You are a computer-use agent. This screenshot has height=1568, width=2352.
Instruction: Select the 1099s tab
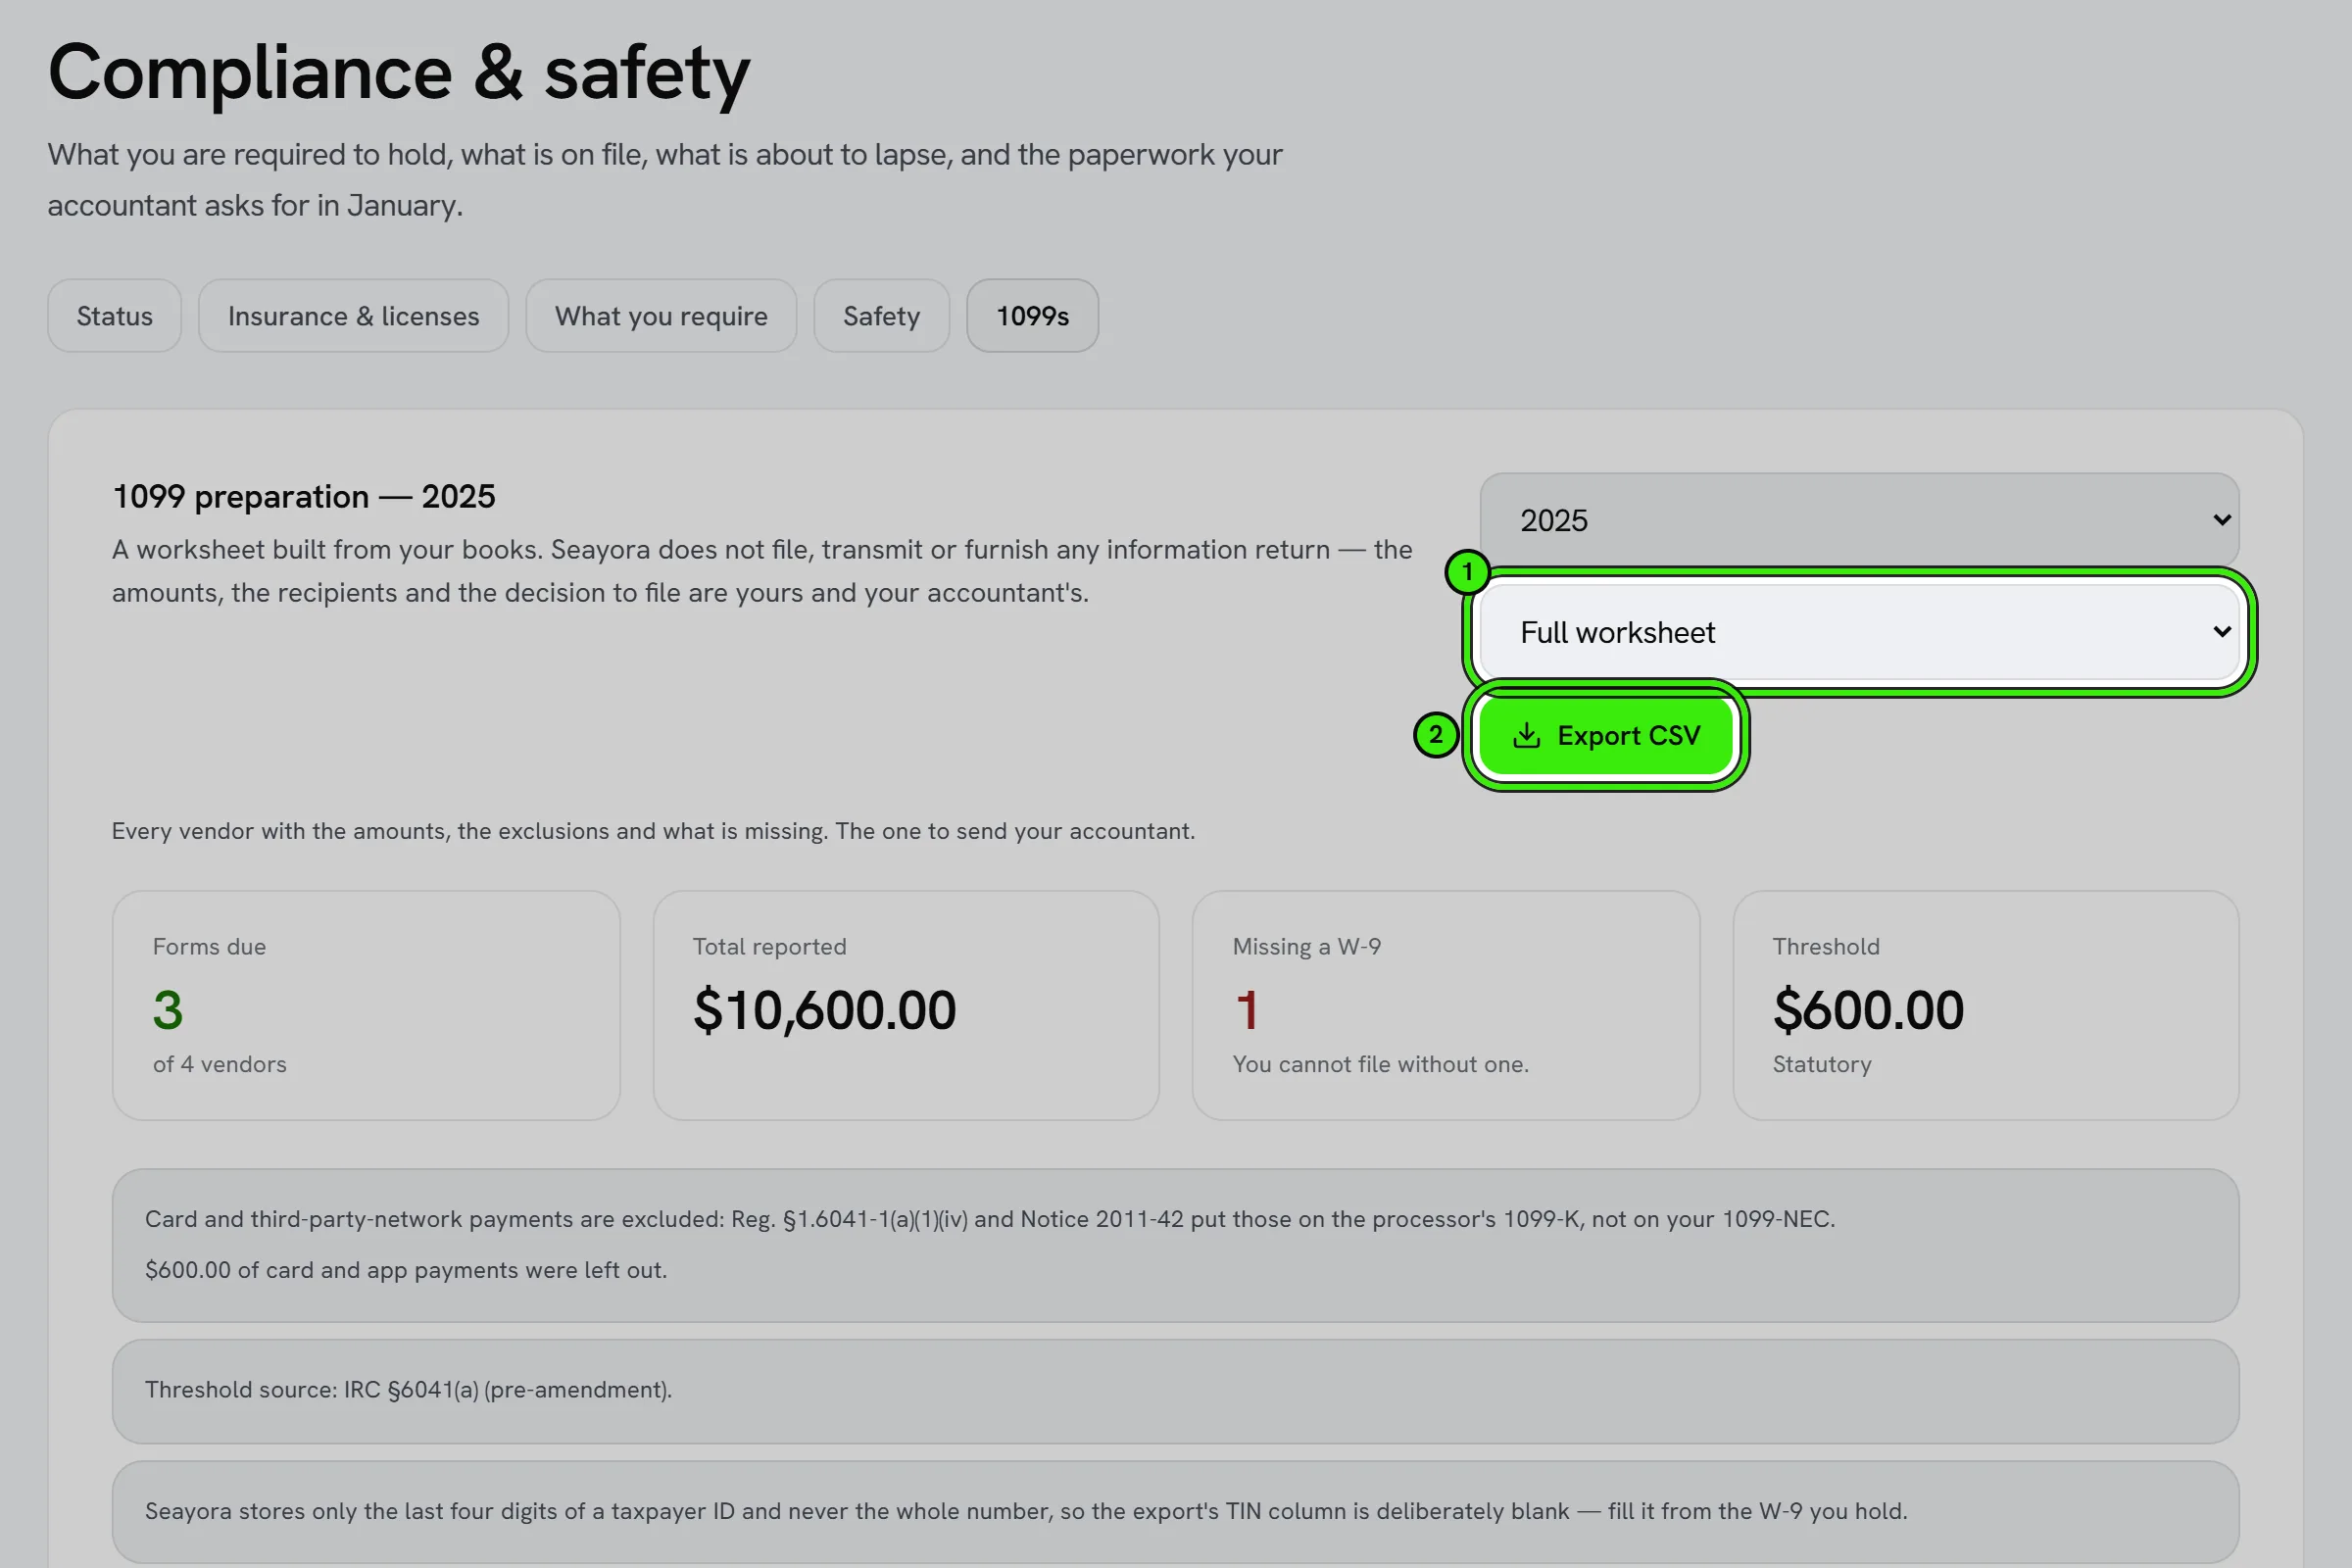point(1032,316)
